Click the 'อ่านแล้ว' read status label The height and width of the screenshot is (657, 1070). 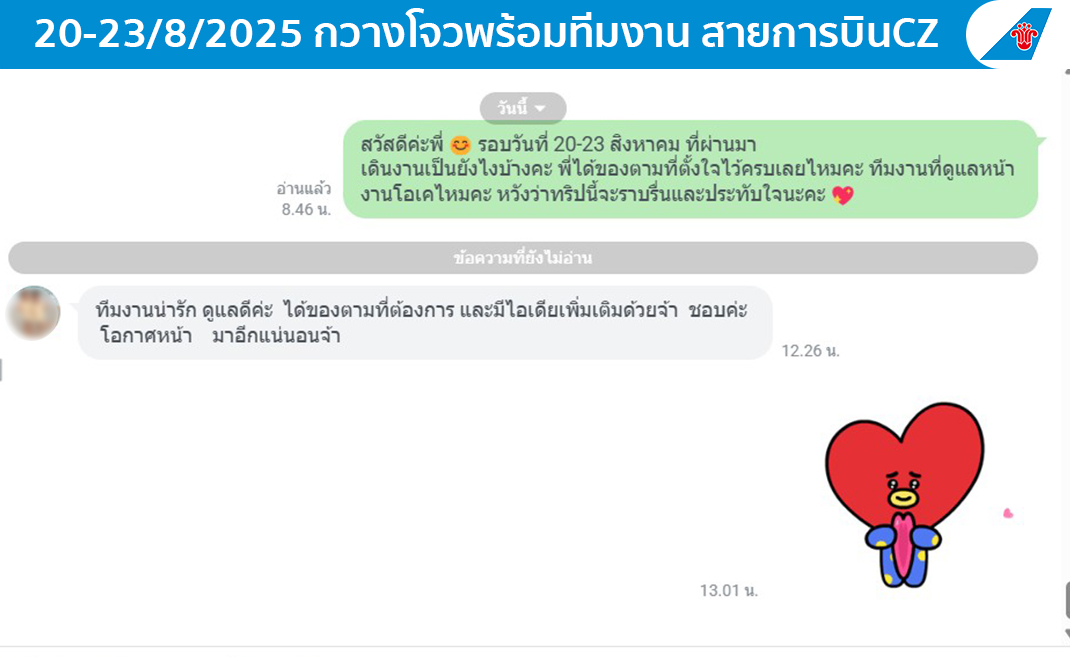click(304, 188)
